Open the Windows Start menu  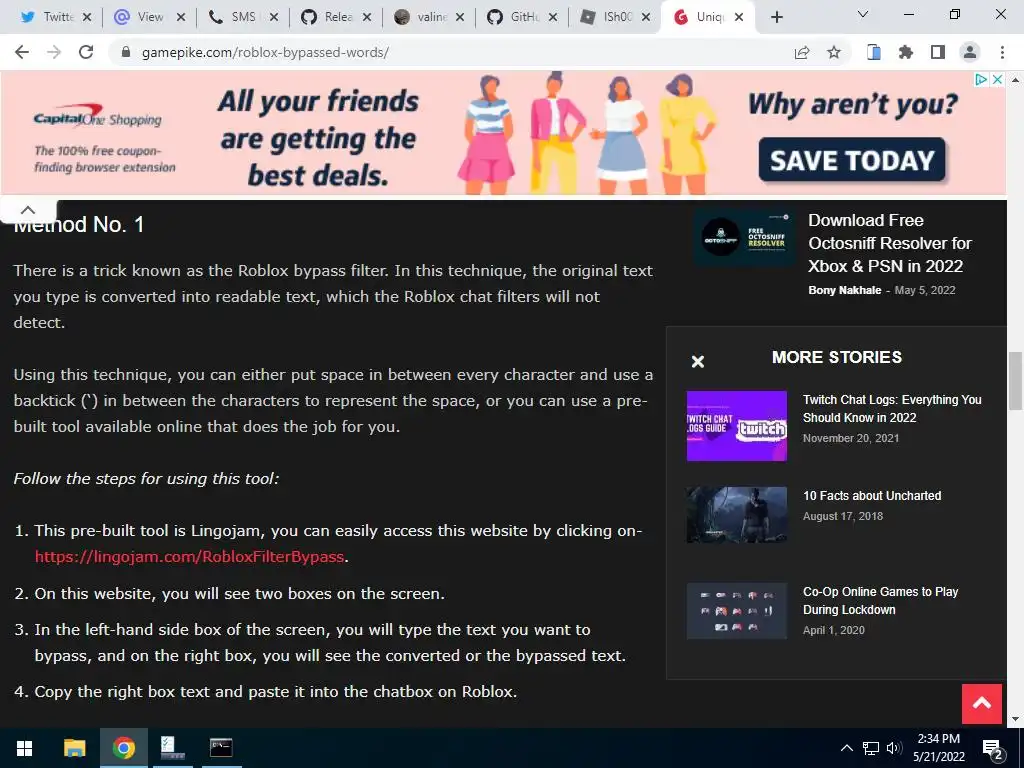point(24,748)
